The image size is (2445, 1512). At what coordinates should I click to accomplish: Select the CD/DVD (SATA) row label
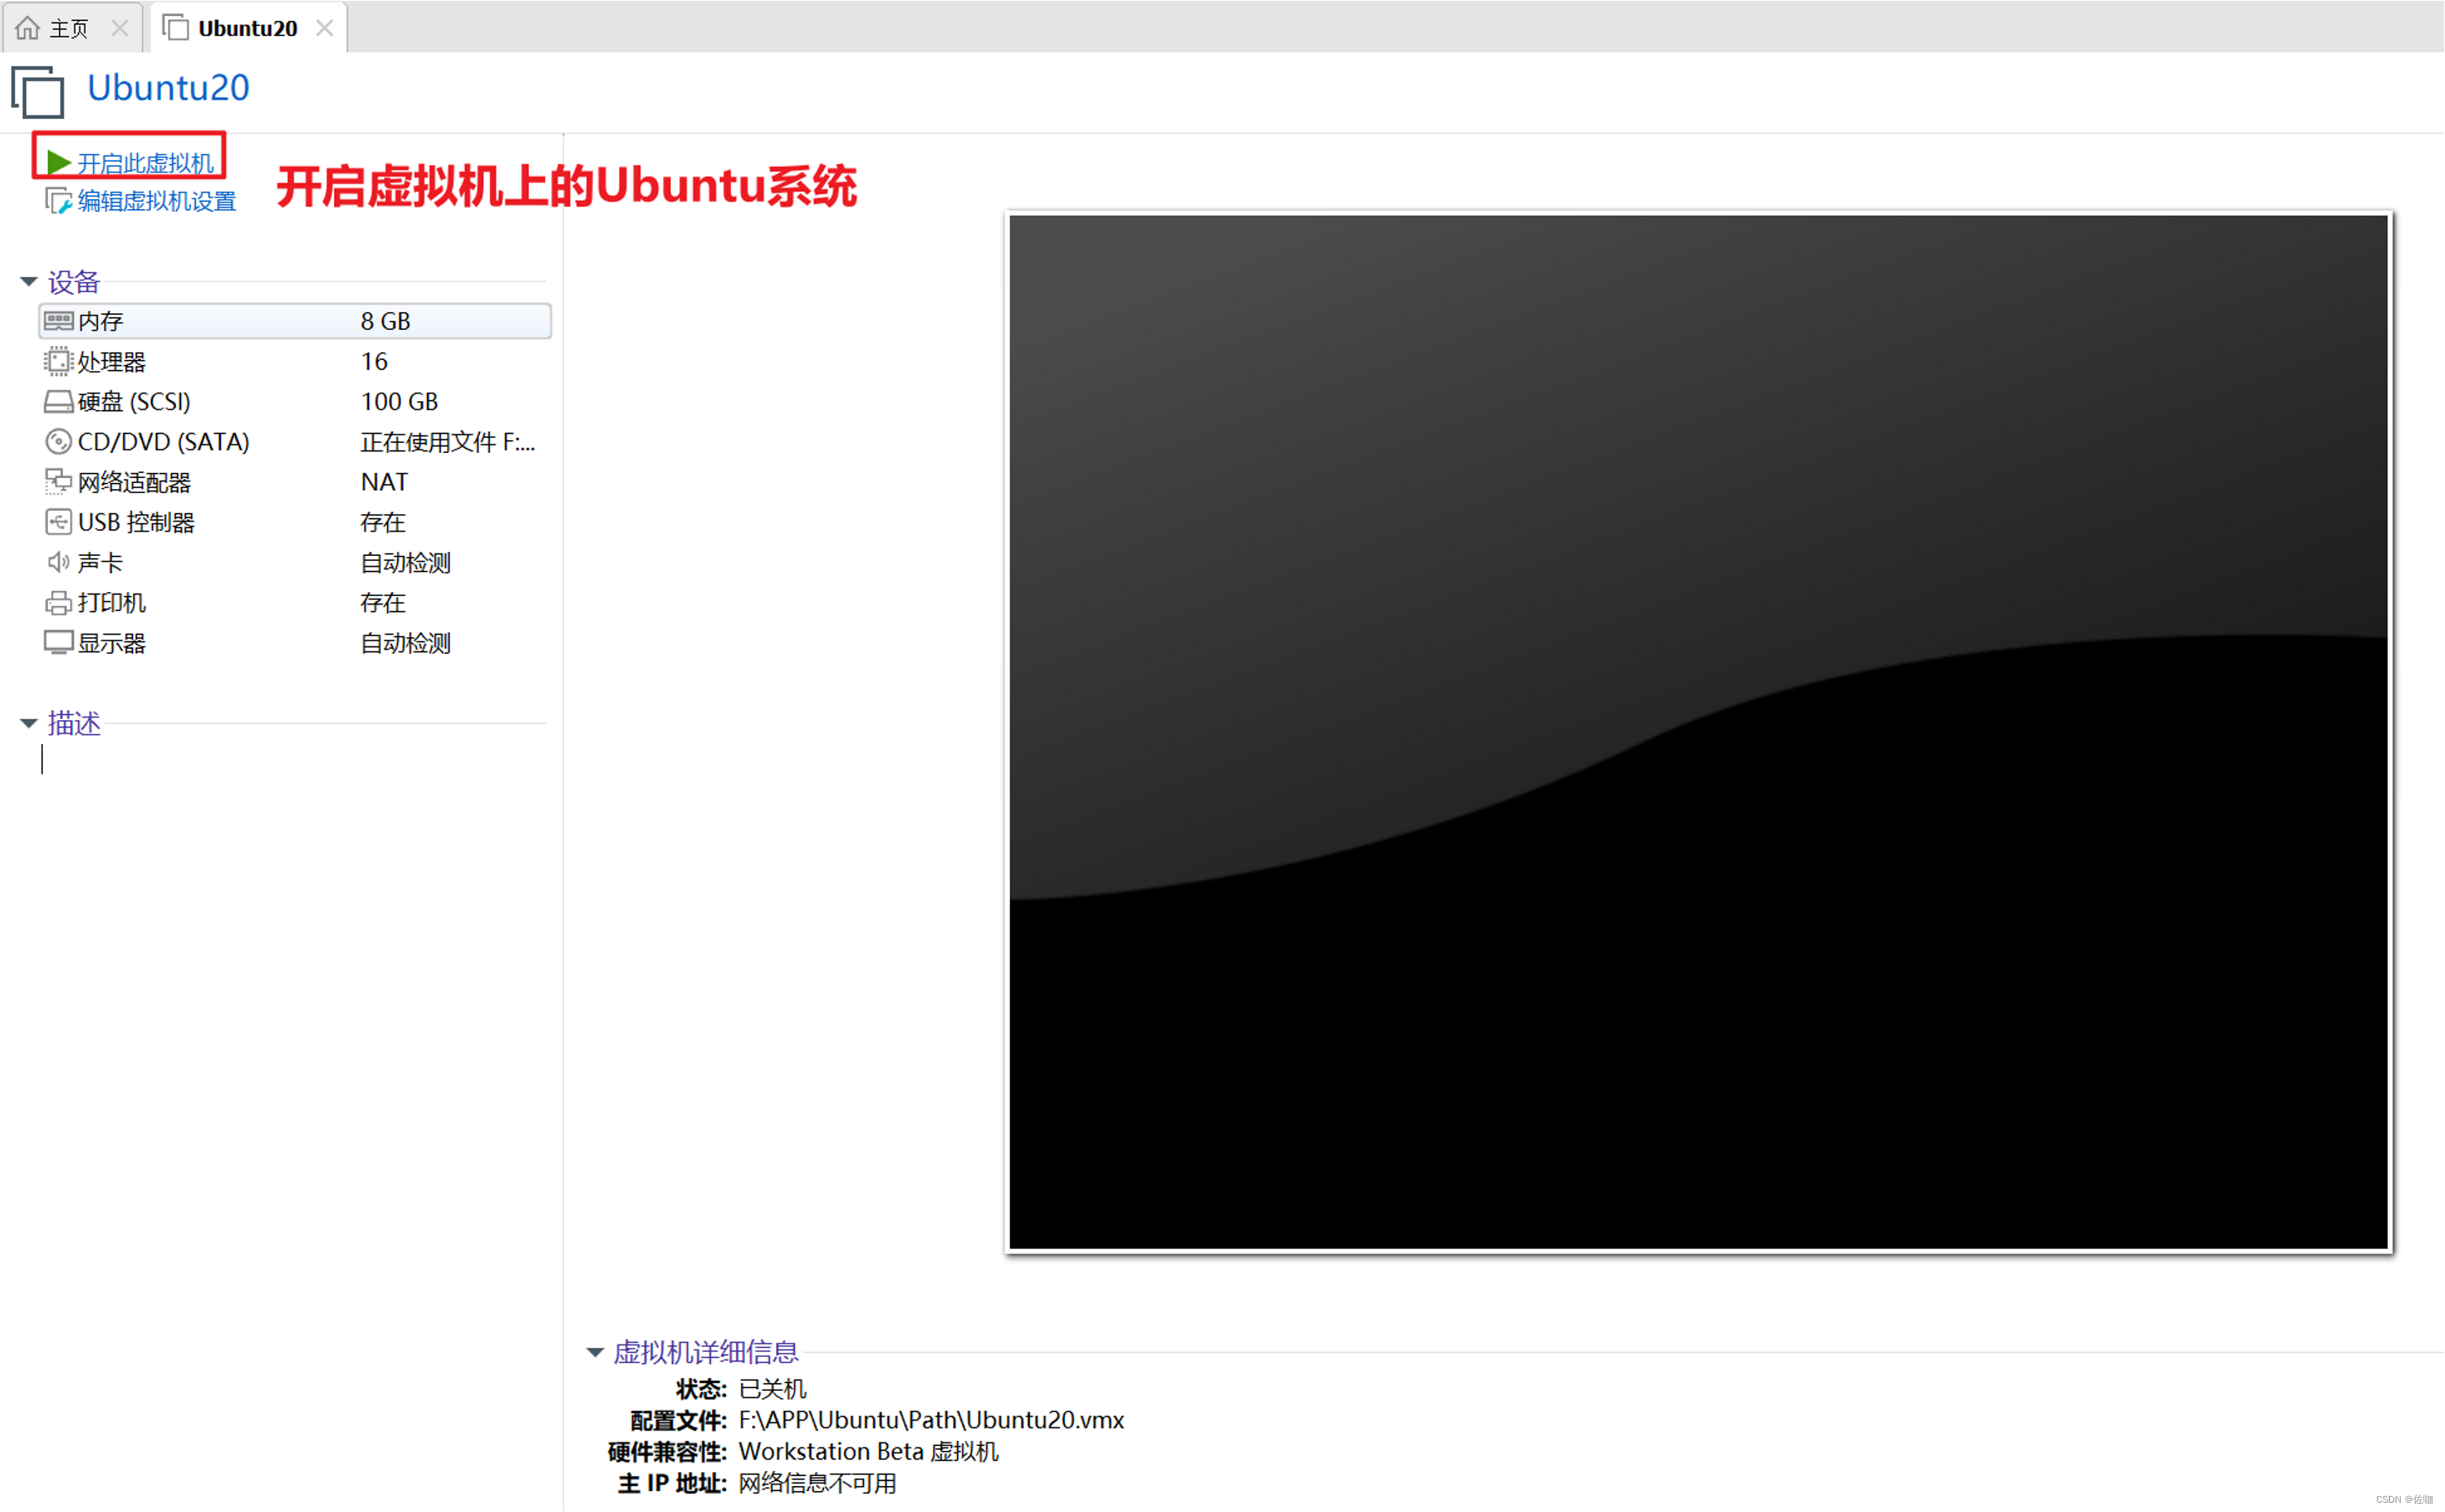tap(164, 442)
